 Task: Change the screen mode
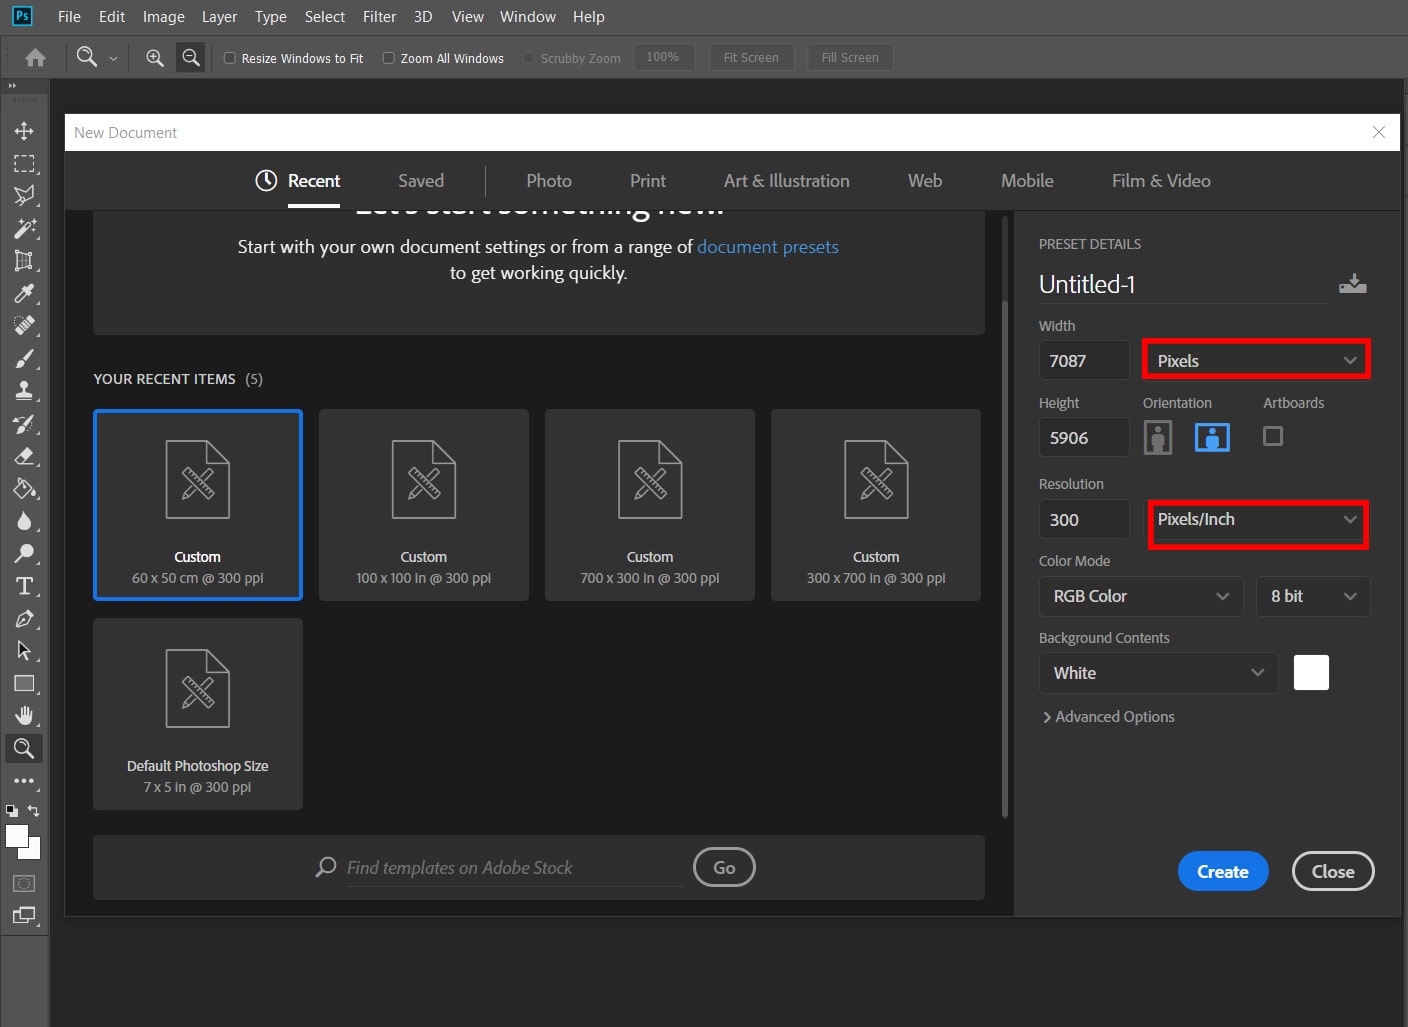[x=24, y=915]
